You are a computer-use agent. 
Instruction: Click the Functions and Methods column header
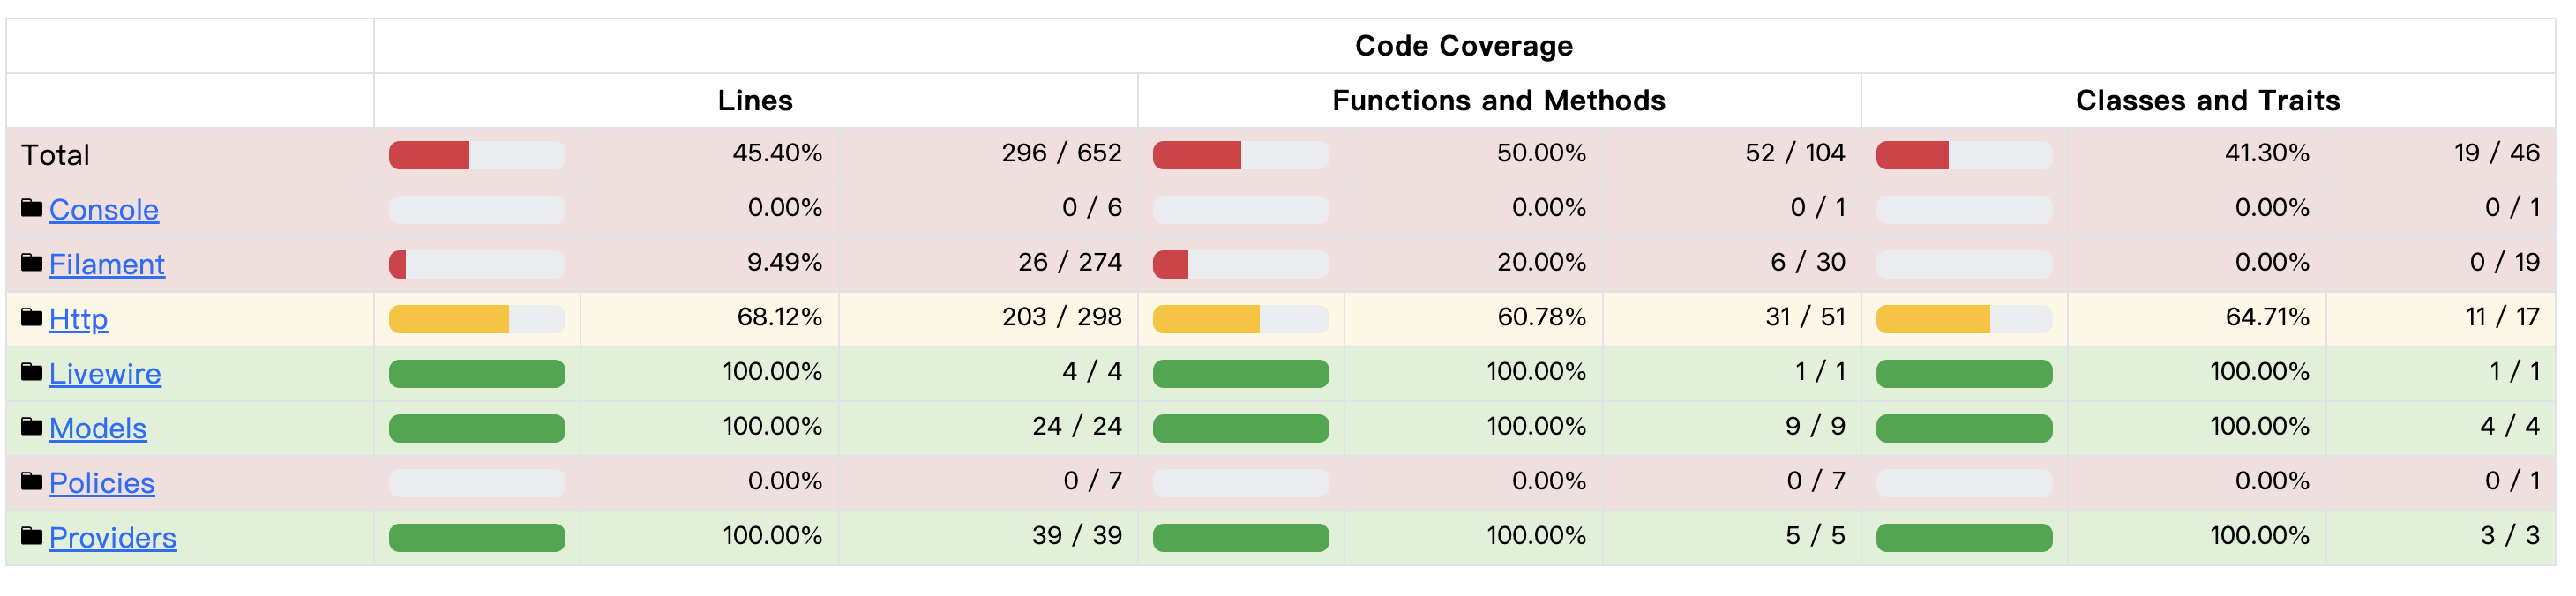pos(1499,100)
